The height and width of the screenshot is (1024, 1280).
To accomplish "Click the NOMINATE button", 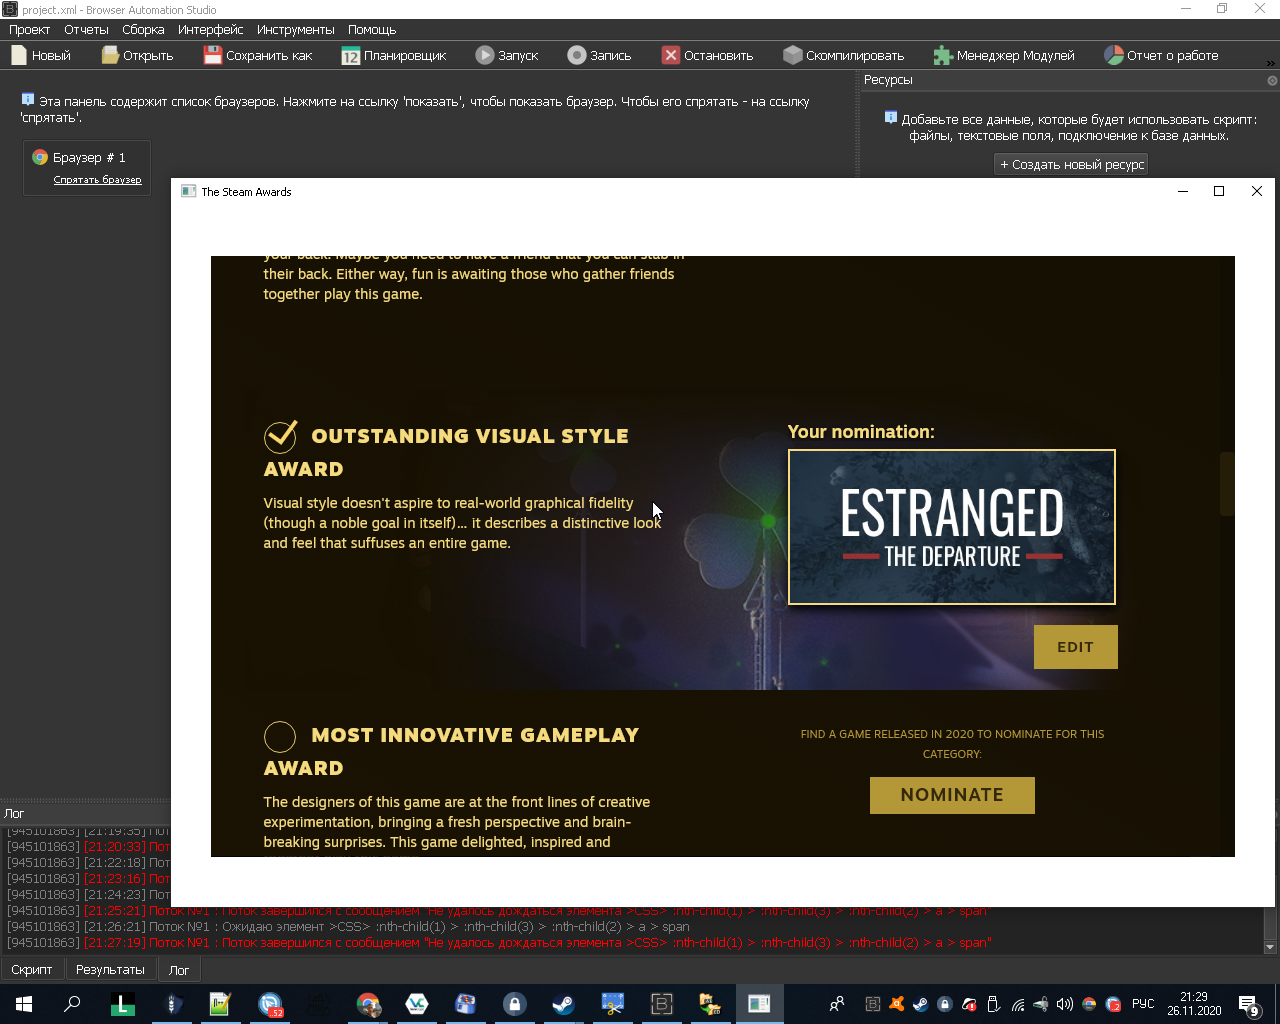I will 952,795.
